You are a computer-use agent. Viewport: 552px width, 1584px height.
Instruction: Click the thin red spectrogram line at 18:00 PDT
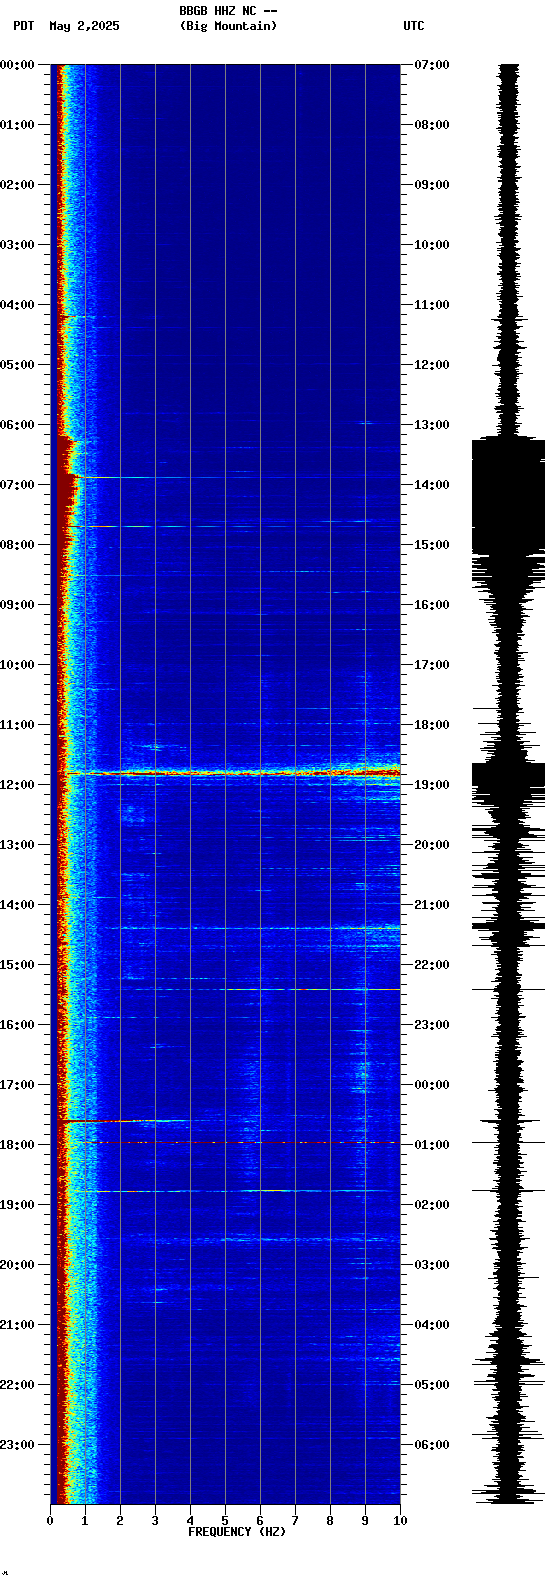coord(240,1142)
